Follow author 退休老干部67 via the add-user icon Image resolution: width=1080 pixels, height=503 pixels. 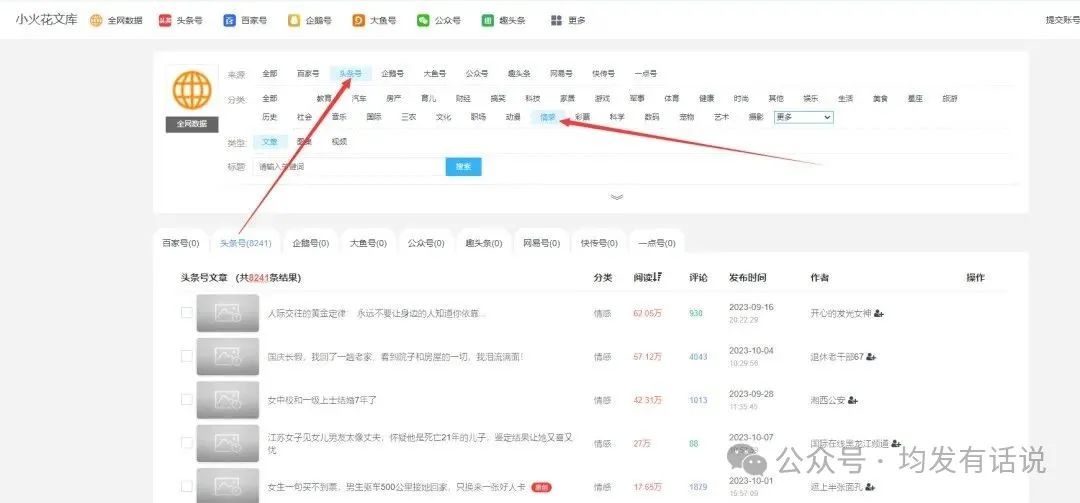point(871,357)
